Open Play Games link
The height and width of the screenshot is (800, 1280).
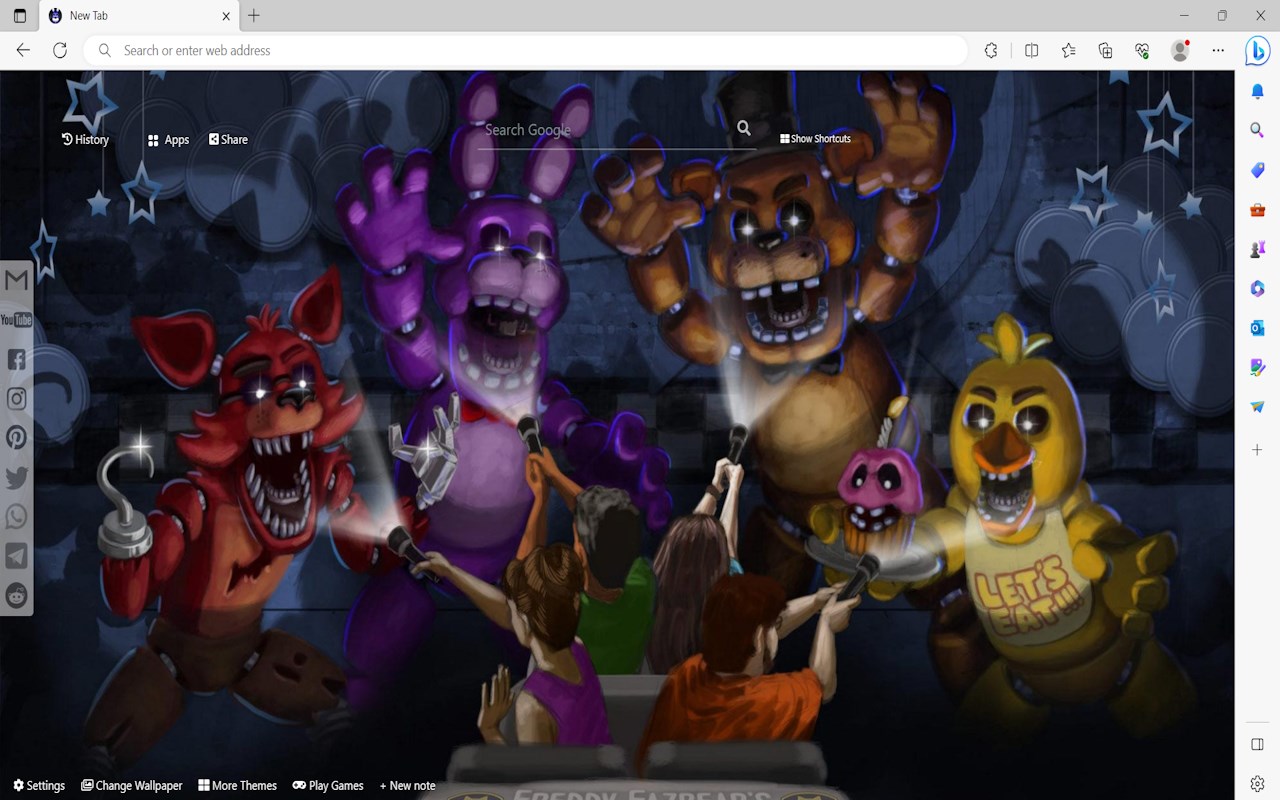pos(328,786)
